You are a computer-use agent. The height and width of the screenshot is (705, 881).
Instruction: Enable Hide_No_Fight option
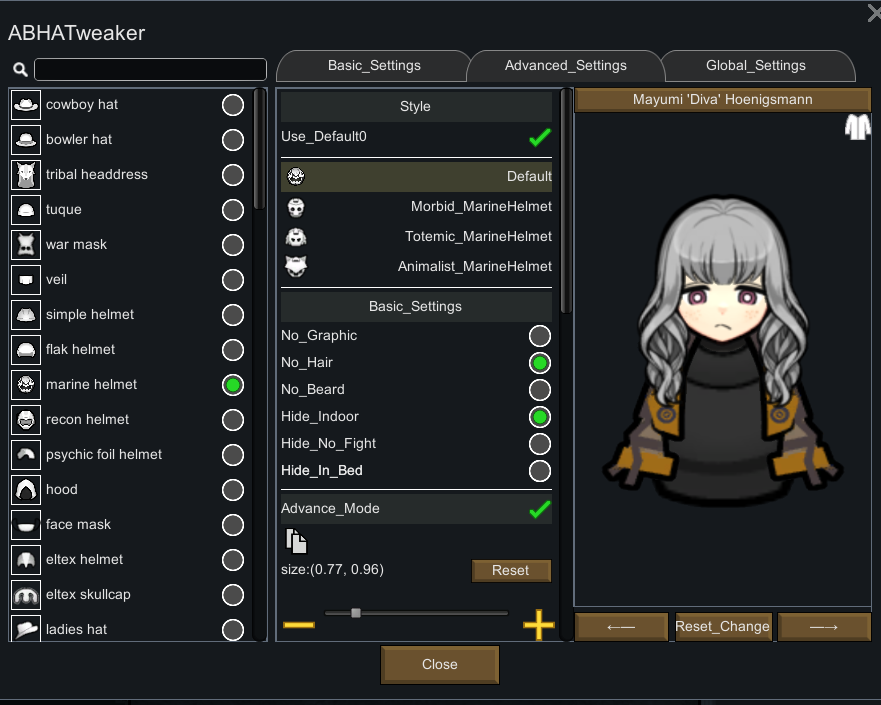point(540,444)
